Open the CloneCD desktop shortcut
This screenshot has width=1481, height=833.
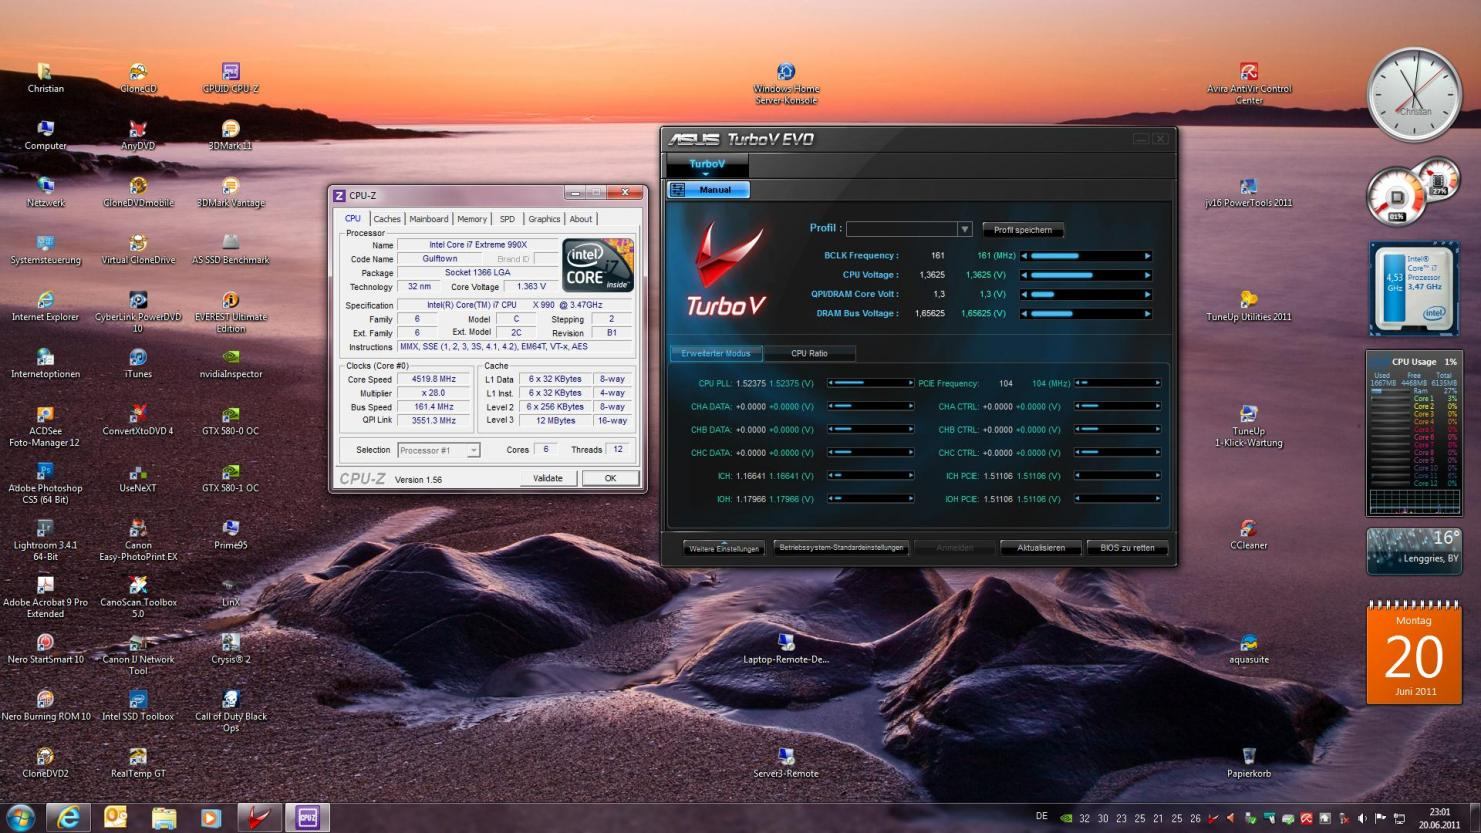[x=138, y=78]
